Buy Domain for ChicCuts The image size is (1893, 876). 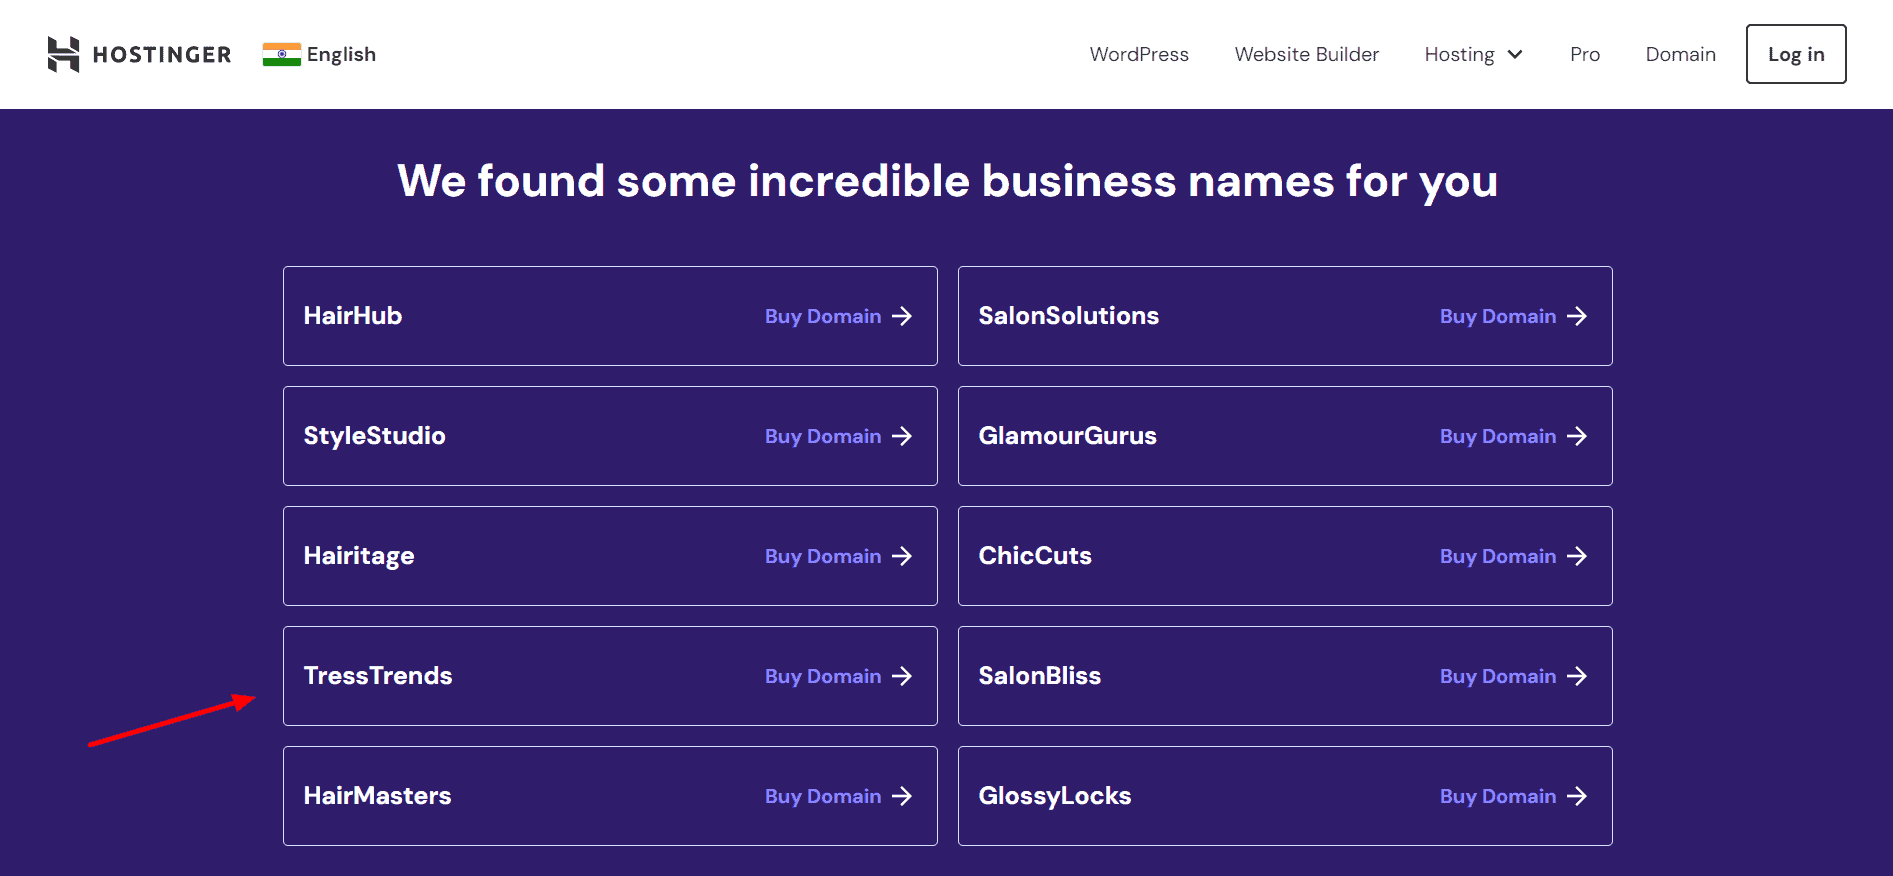pyautogui.click(x=1497, y=556)
